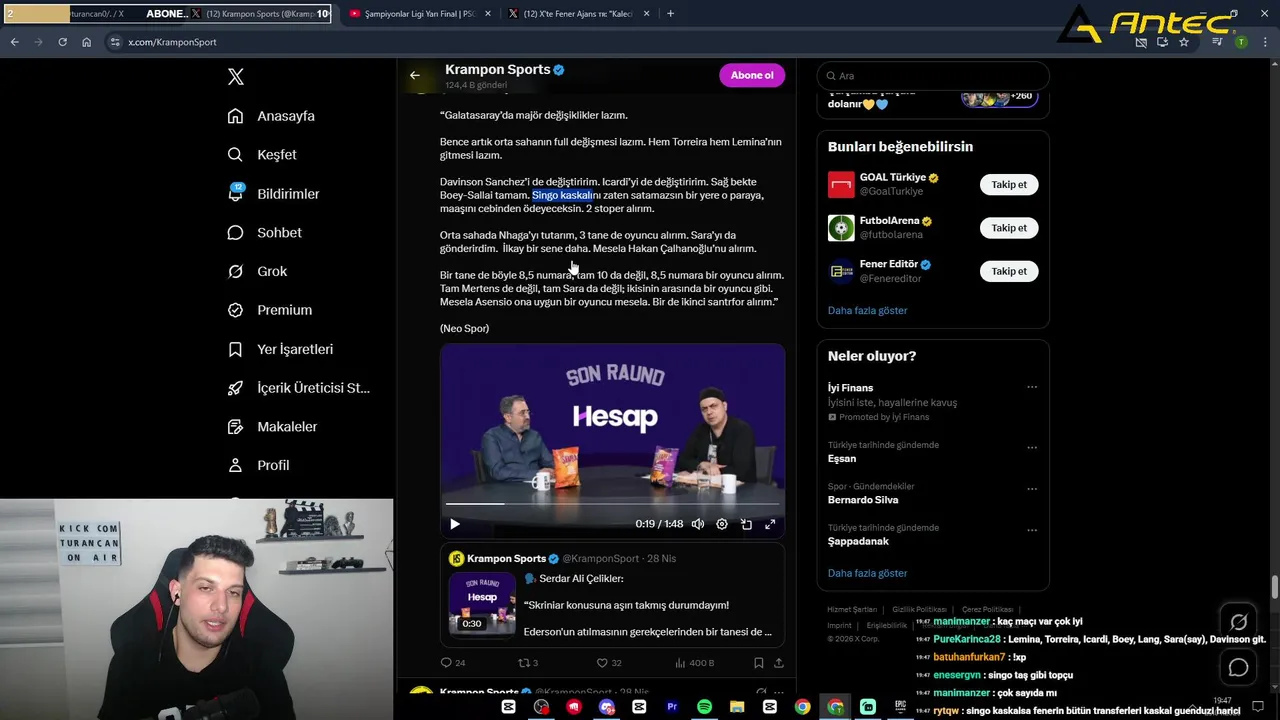
Task: View analytics showing 400 B views
Action: tap(695, 663)
